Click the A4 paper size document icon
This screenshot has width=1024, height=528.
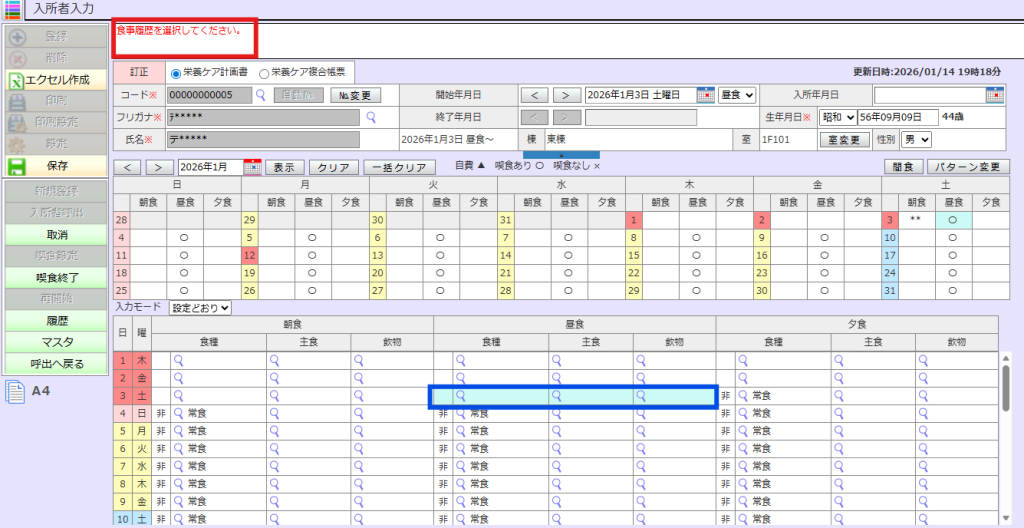(16, 391)
